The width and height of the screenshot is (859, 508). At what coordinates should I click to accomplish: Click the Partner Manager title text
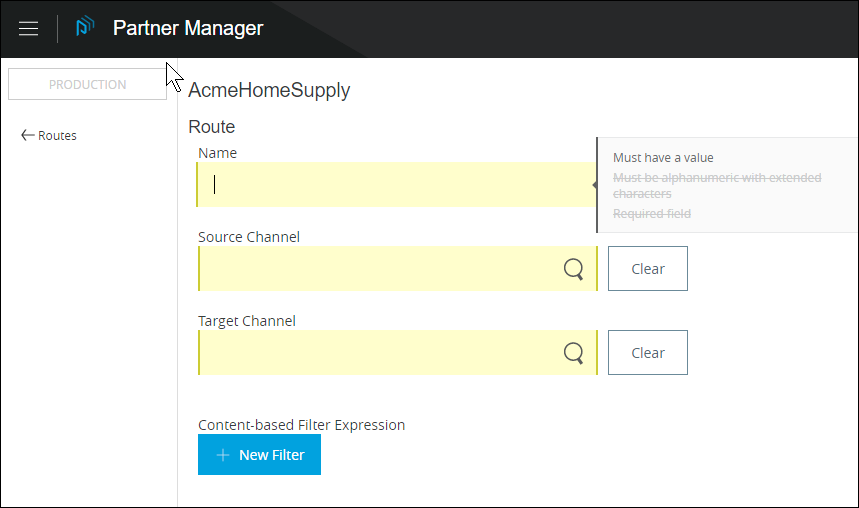tap(188, 28)
